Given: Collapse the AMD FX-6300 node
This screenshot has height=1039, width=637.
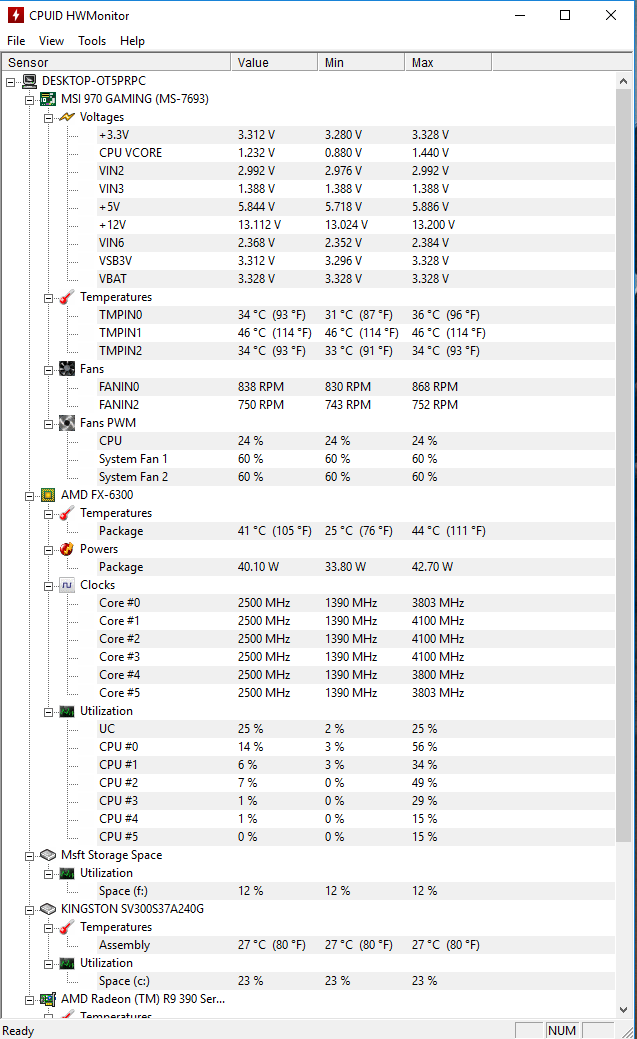Looking at the screenshot, I should [x=29, y=496].
